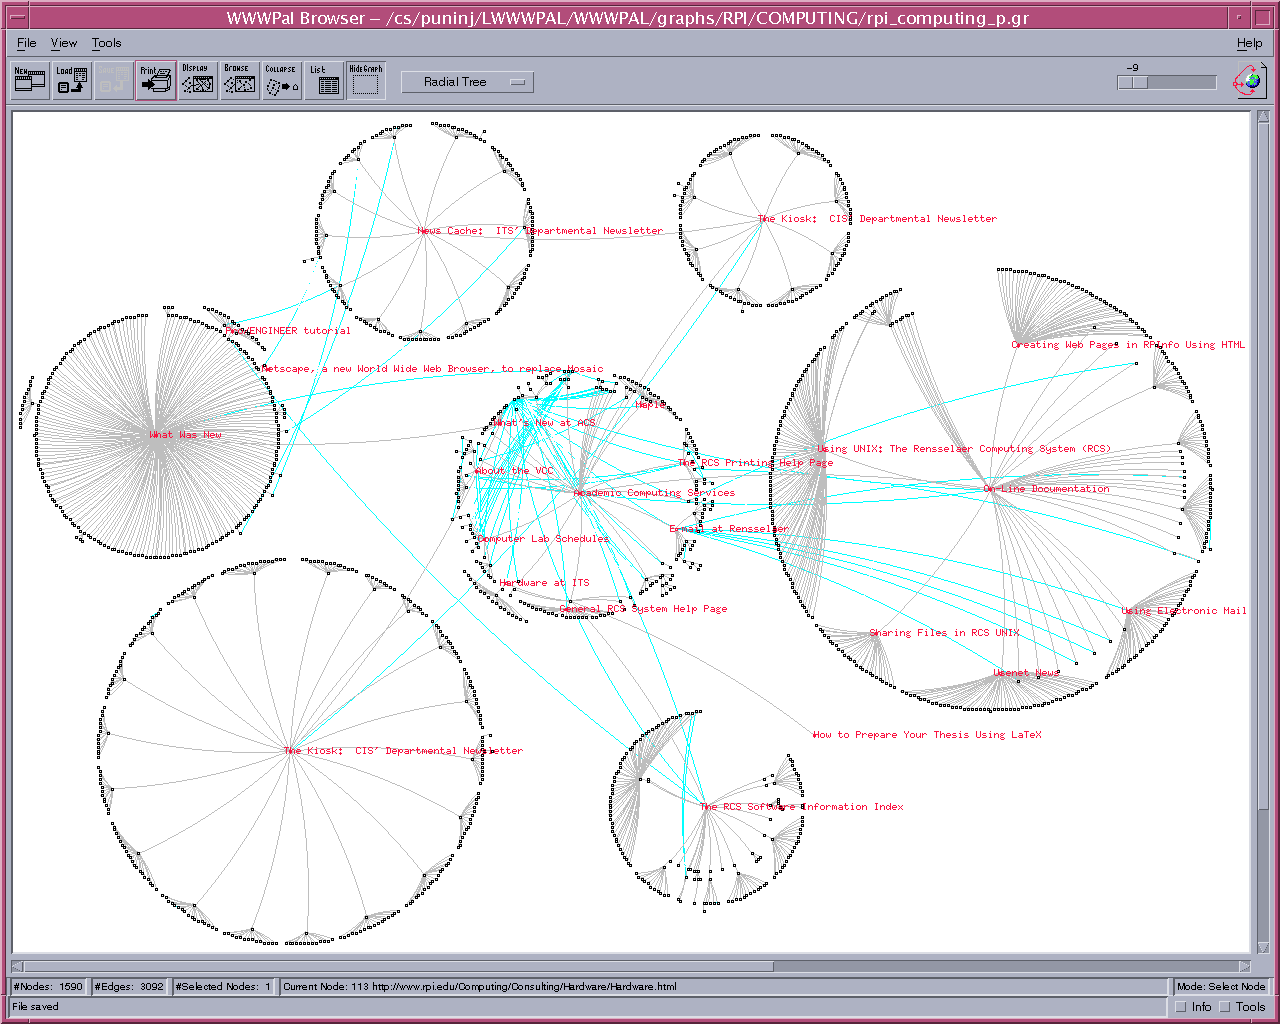Click the grayed-out Save toolbar icon

point(114,81)
